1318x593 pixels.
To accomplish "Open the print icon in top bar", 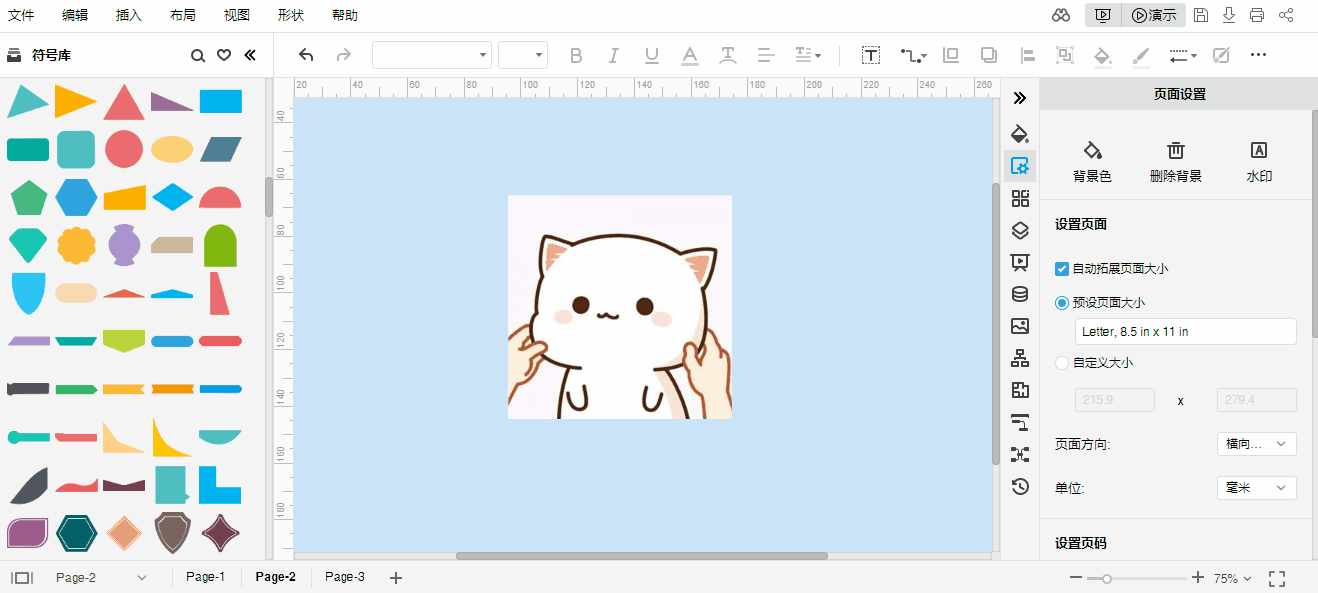I will 1257,15.
